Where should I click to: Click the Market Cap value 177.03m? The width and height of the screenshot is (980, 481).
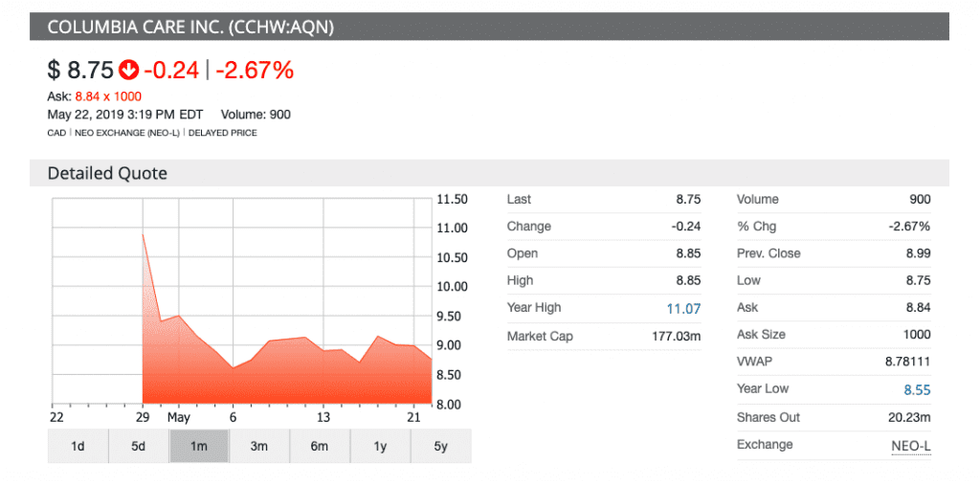click(x=675, y=336)
